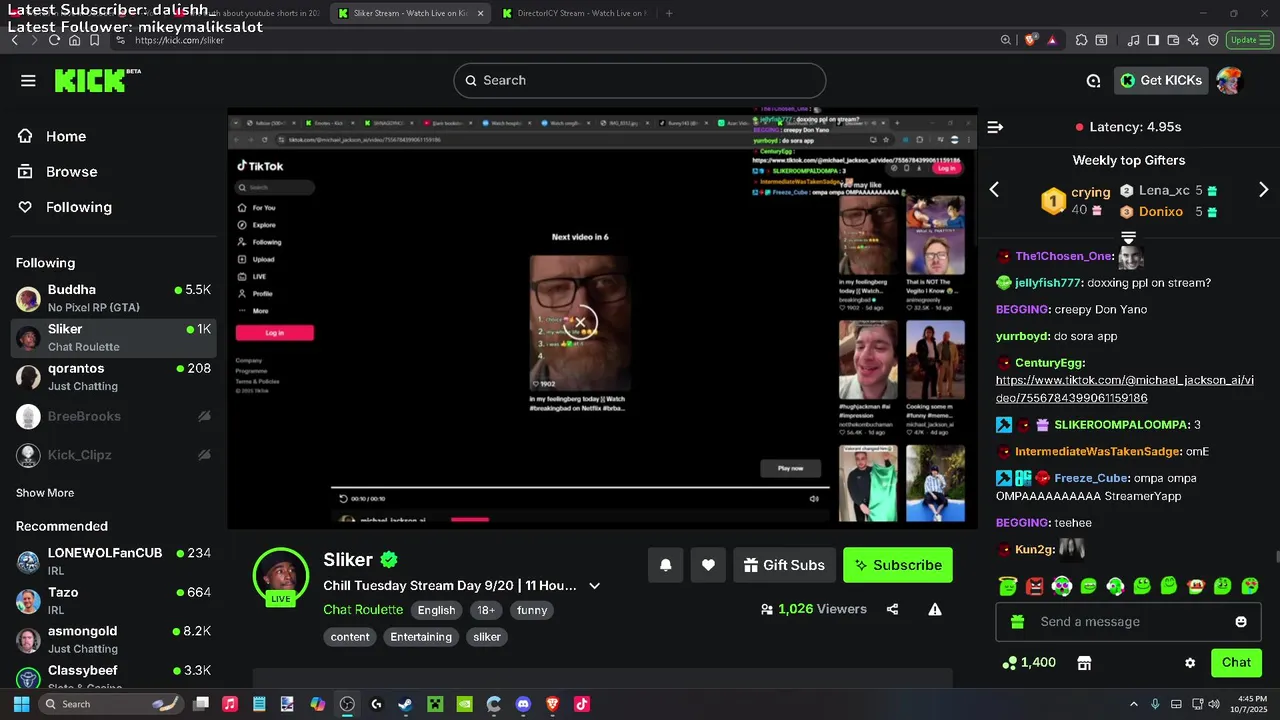This screenshot has height=720, width=1280.
Task: Open offline BreeBrooks channel
Action: [113, 416]
